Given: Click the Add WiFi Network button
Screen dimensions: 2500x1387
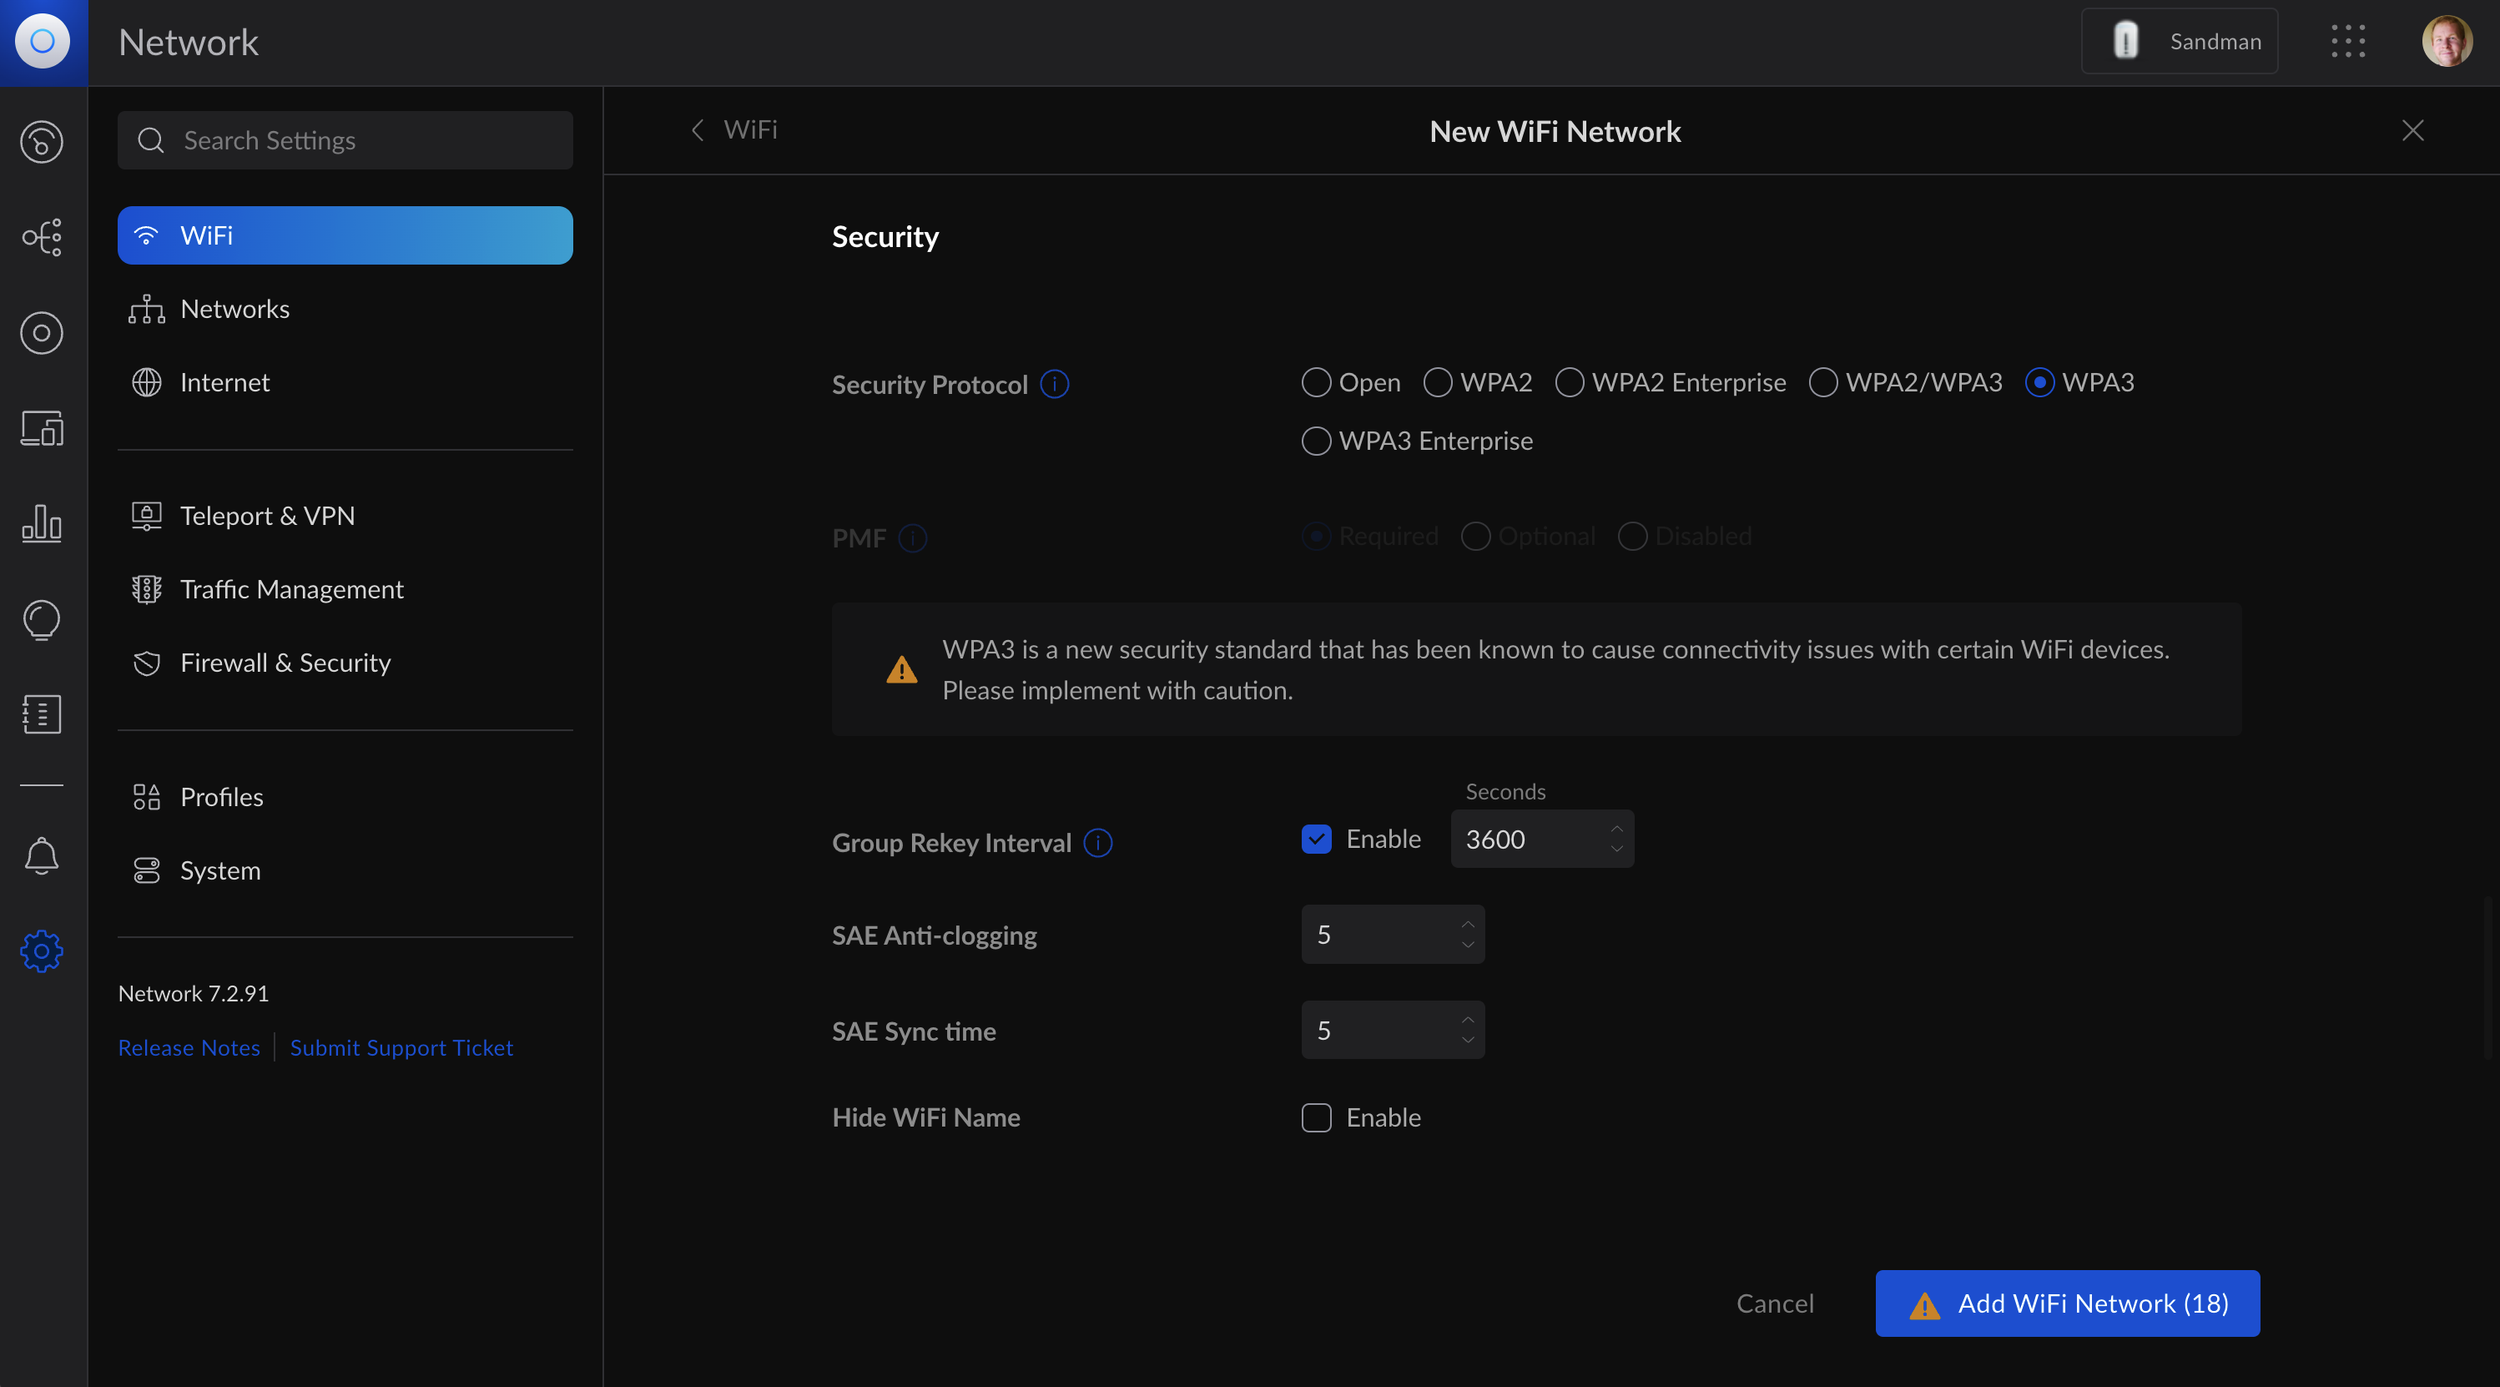Looking at the screenshot, I should coord(2066,1303).
